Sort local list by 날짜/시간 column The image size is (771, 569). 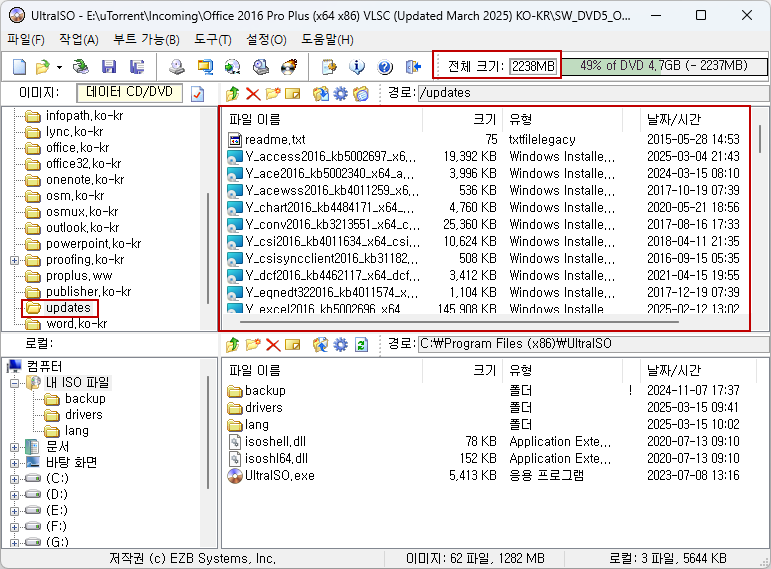(x=697, y=370)
